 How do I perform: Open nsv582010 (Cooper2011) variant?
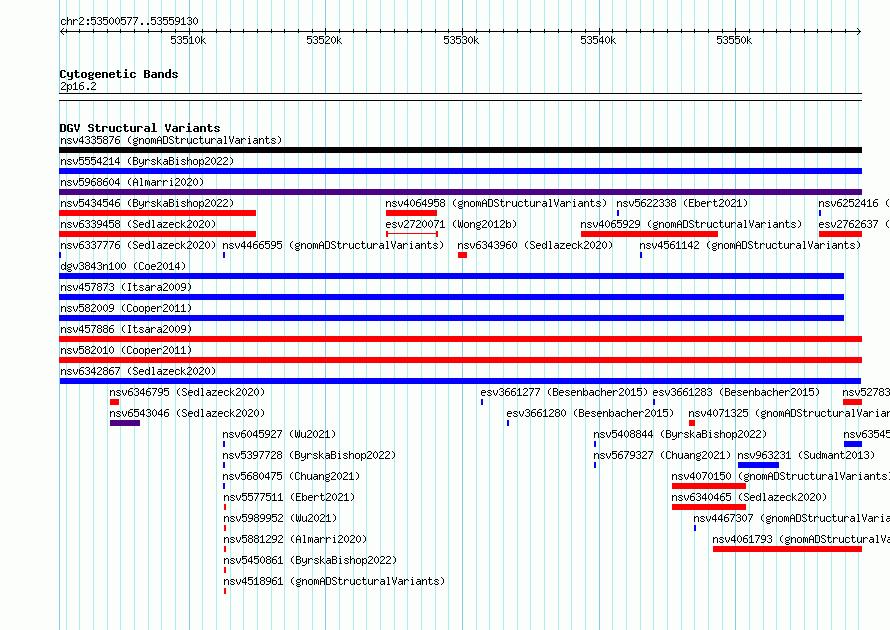(x=126, y=350)
